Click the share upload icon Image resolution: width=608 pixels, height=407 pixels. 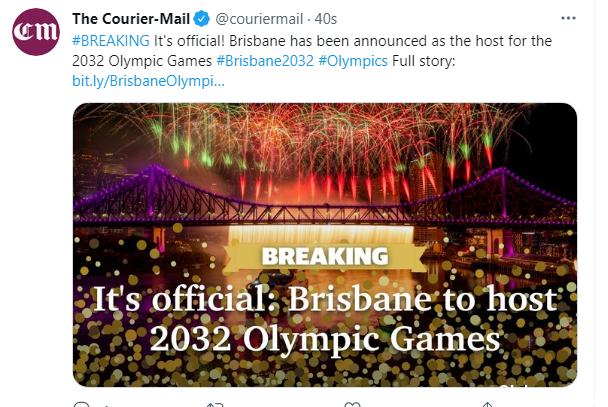[x=487, y=405]
